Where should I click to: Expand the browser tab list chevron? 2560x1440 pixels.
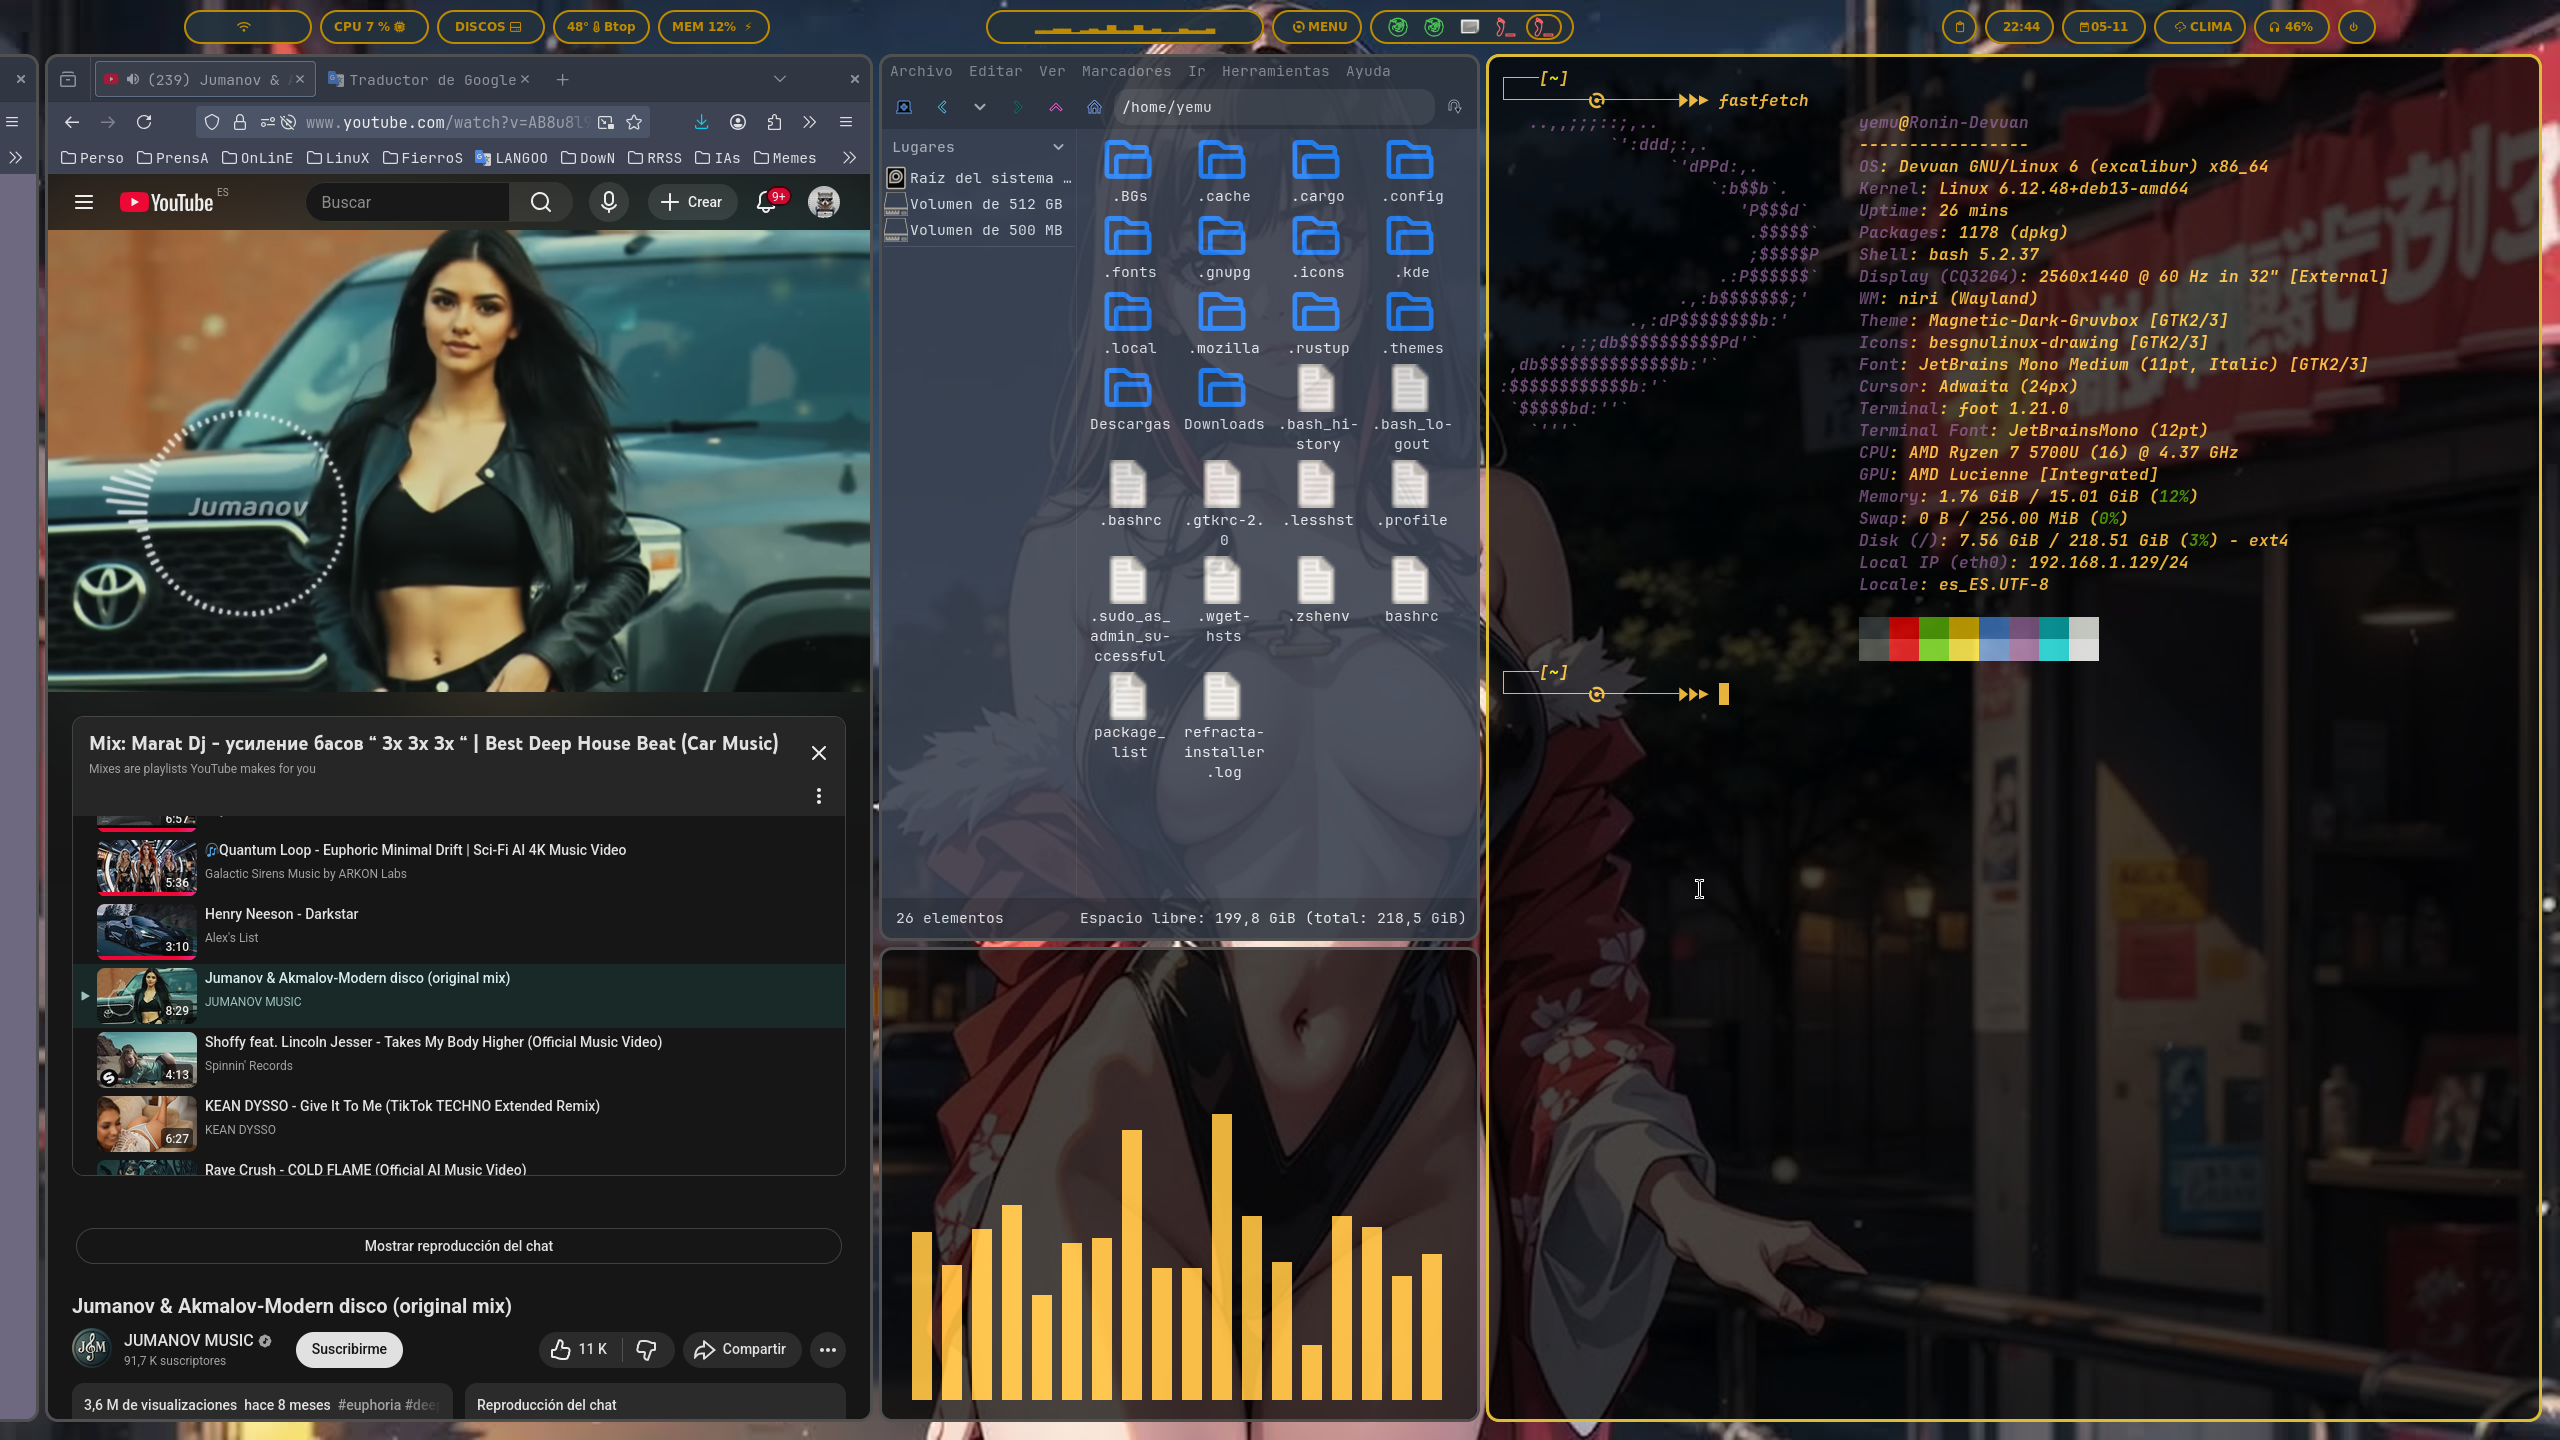click(780, 79)
